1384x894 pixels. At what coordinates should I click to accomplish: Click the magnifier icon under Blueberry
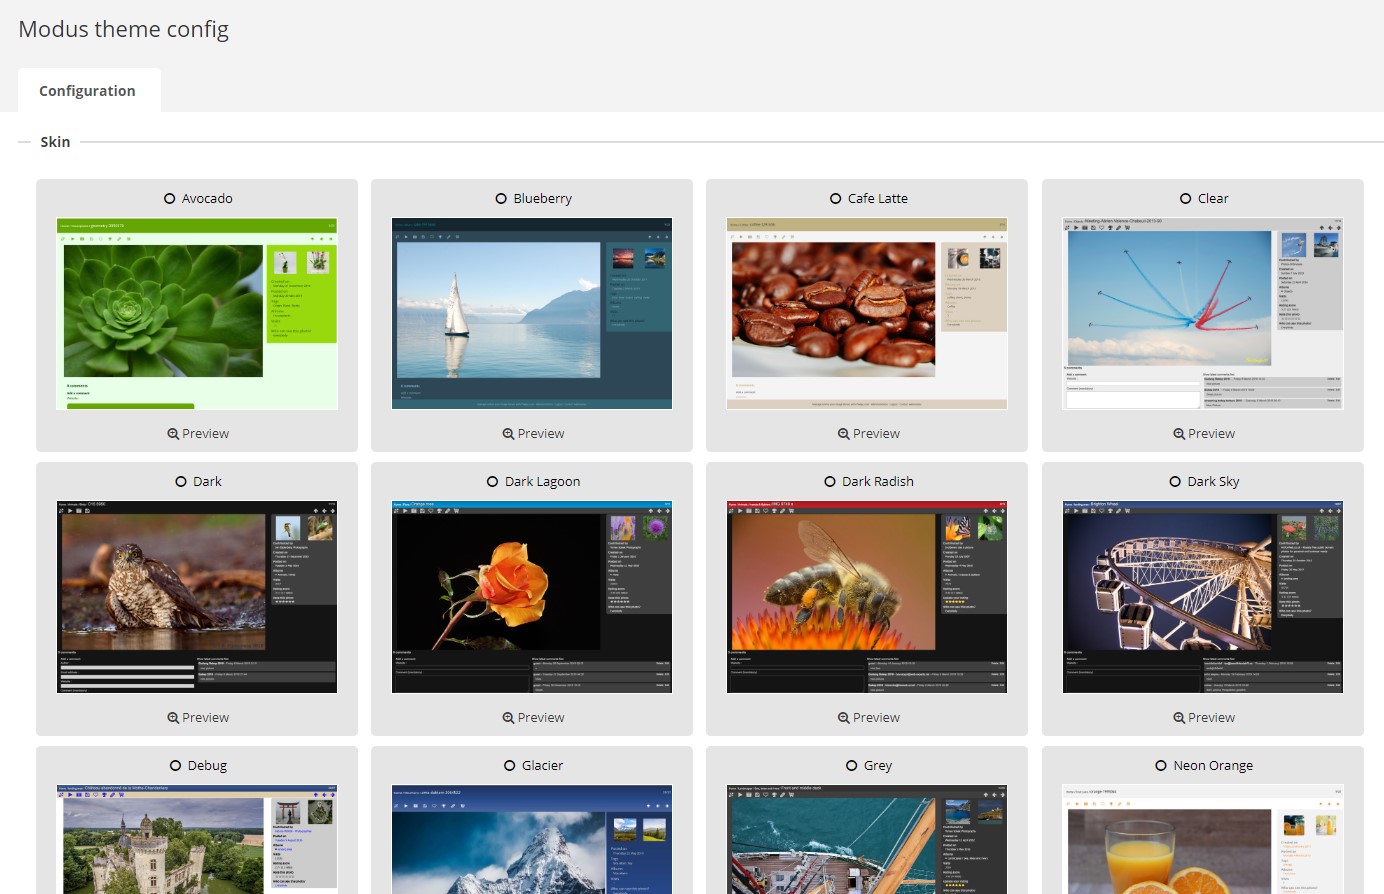coord(508,434)
